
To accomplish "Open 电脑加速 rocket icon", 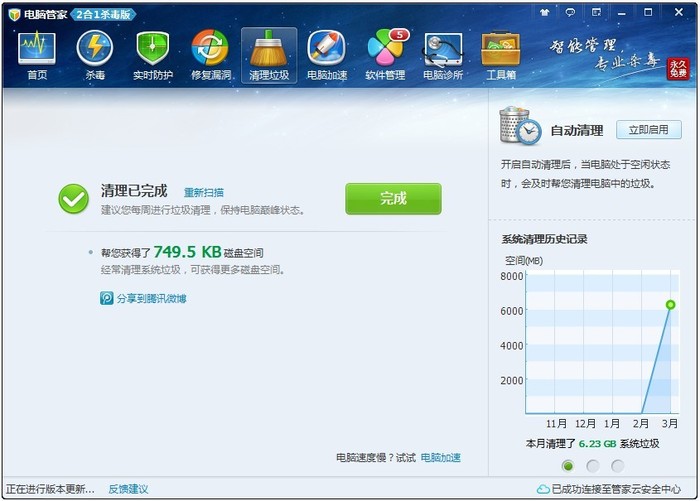I will click(x=327, y=54).
